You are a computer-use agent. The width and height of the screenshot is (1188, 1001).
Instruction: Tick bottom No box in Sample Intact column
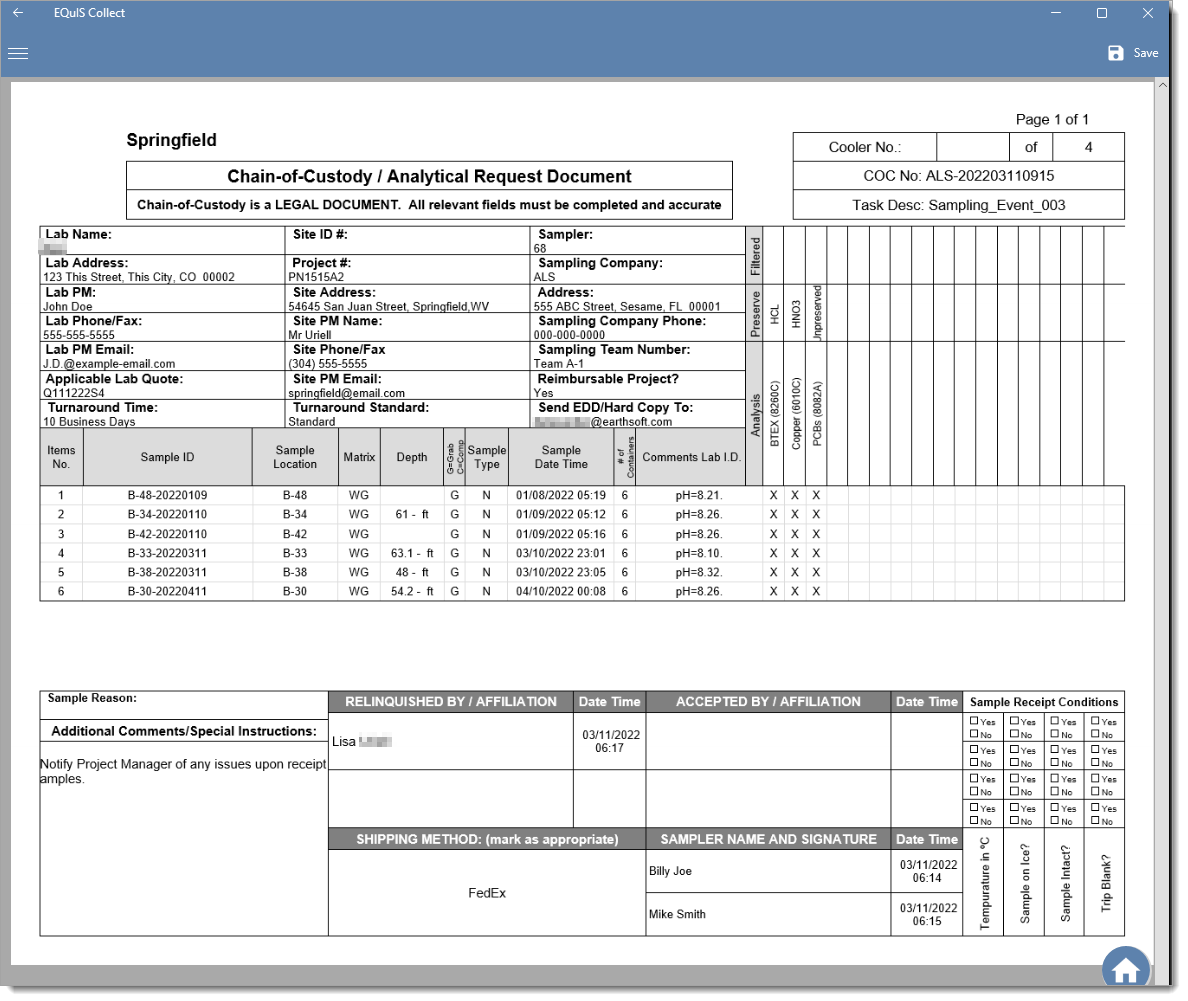[x=1055, y=821]
